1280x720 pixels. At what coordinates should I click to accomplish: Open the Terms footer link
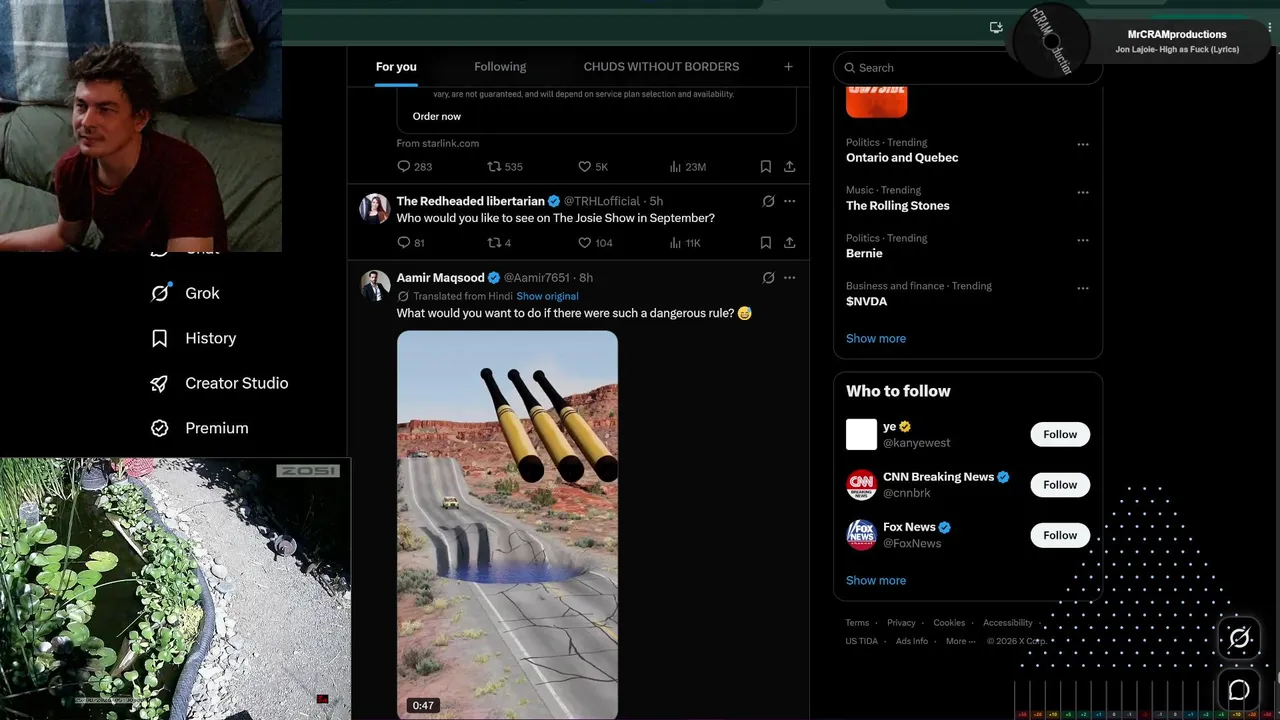pos(857,623)
